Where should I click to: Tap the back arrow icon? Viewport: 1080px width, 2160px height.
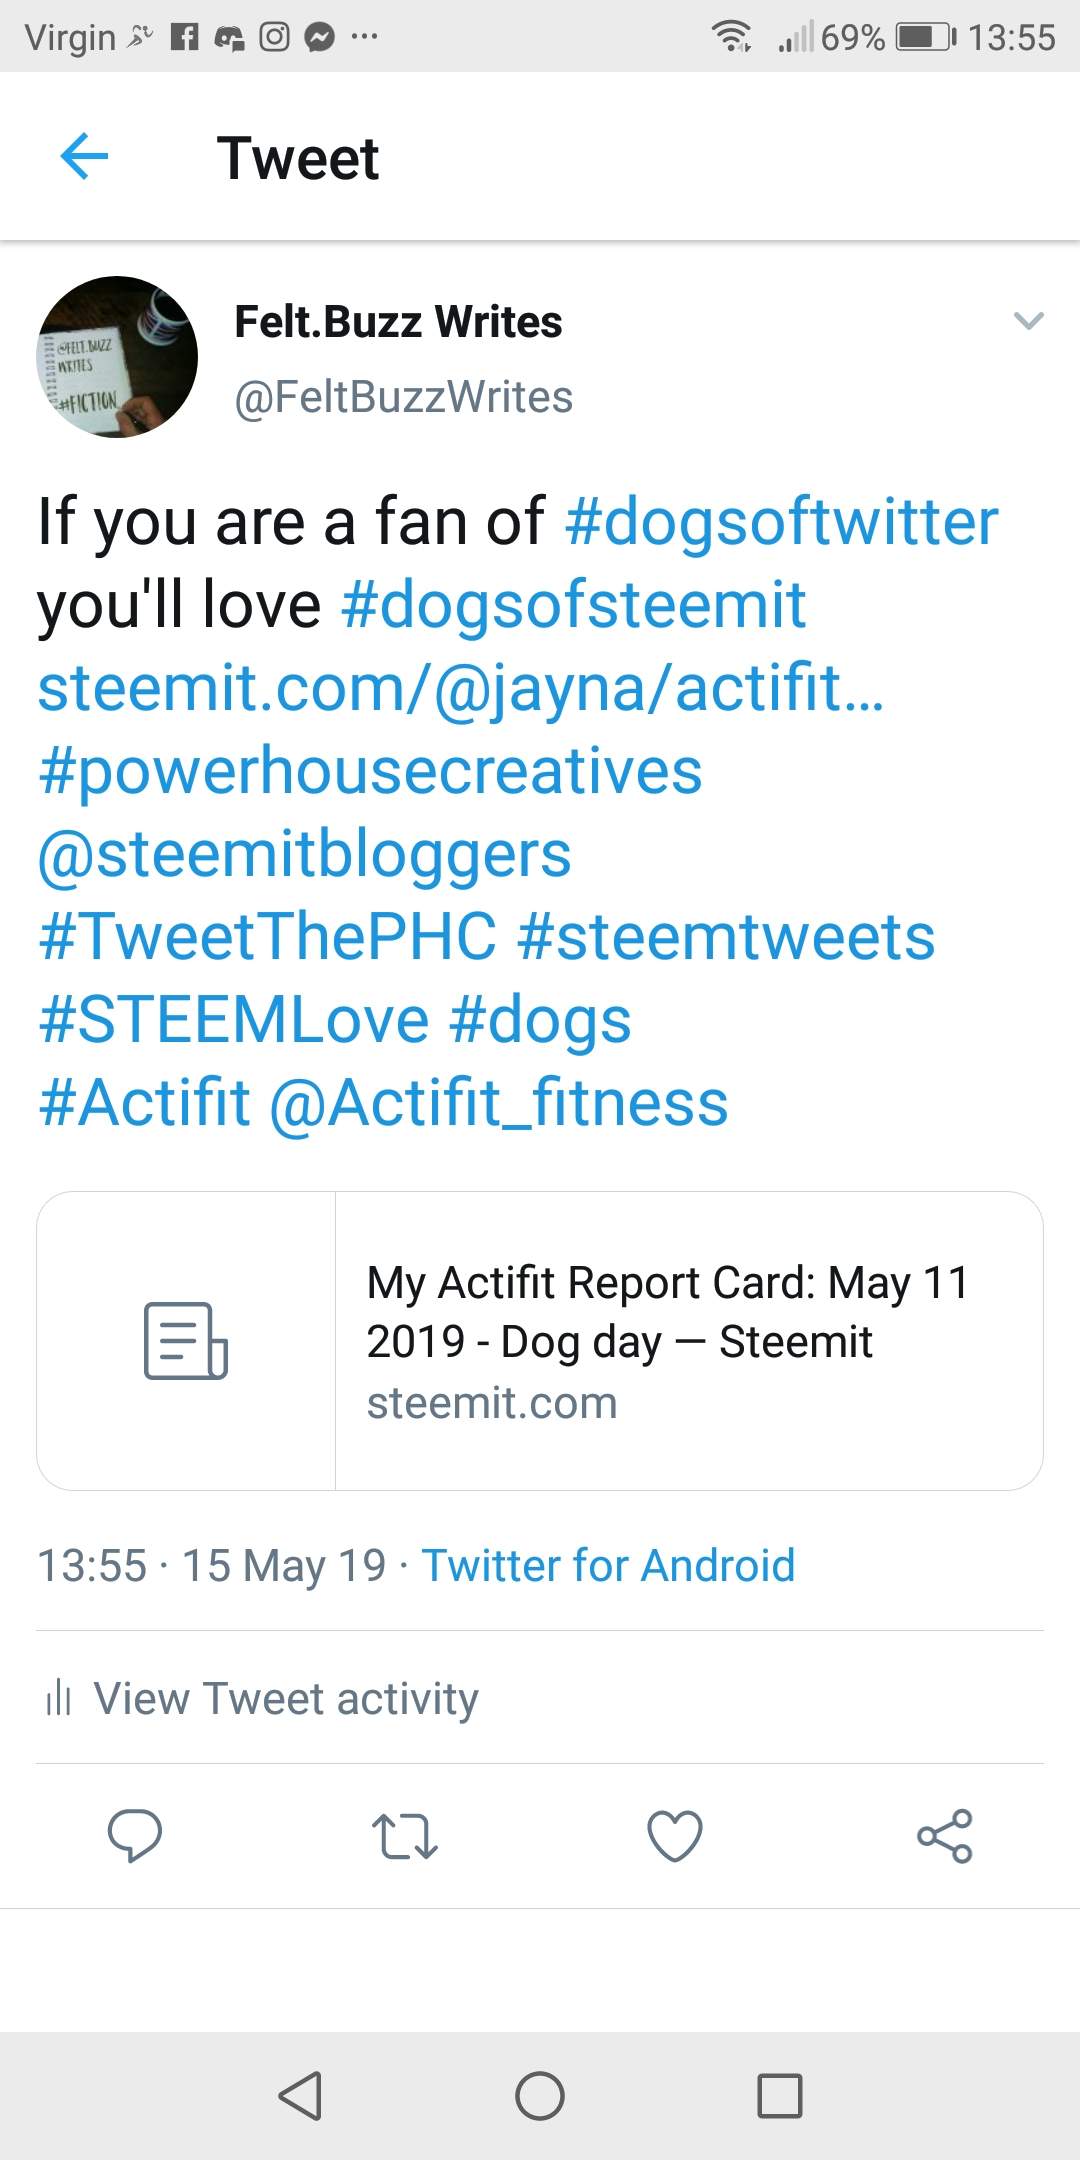click(84, 157)
